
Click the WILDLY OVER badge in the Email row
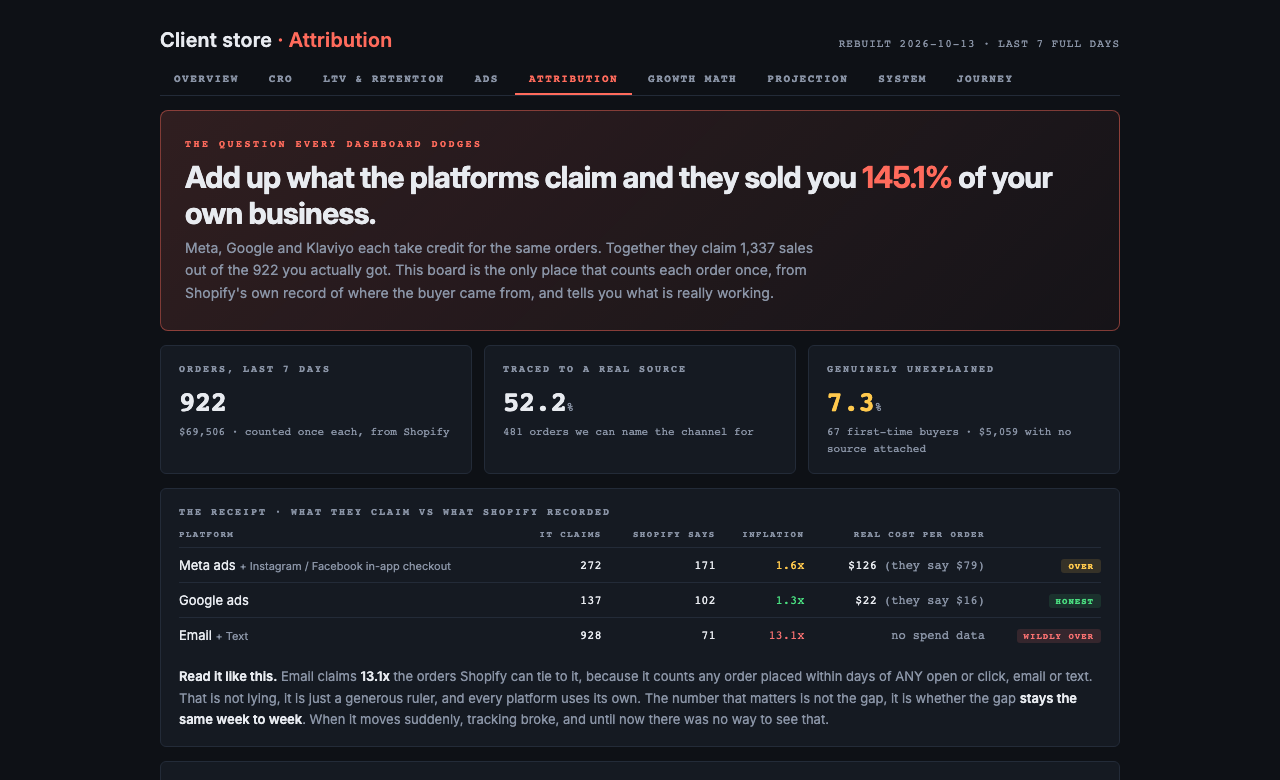click(1059, 636)
